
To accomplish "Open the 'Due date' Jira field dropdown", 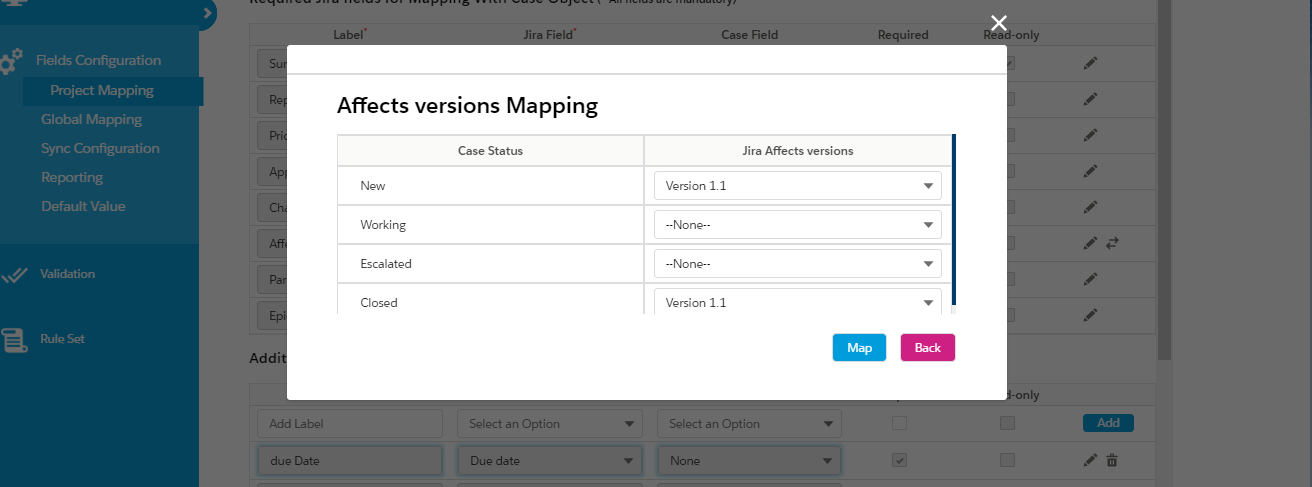I will (549, 461).
